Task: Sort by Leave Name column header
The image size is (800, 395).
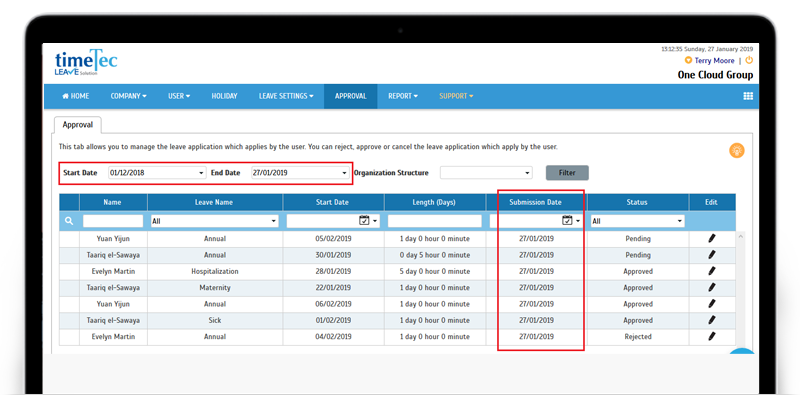Action: (x=214, y=202)
